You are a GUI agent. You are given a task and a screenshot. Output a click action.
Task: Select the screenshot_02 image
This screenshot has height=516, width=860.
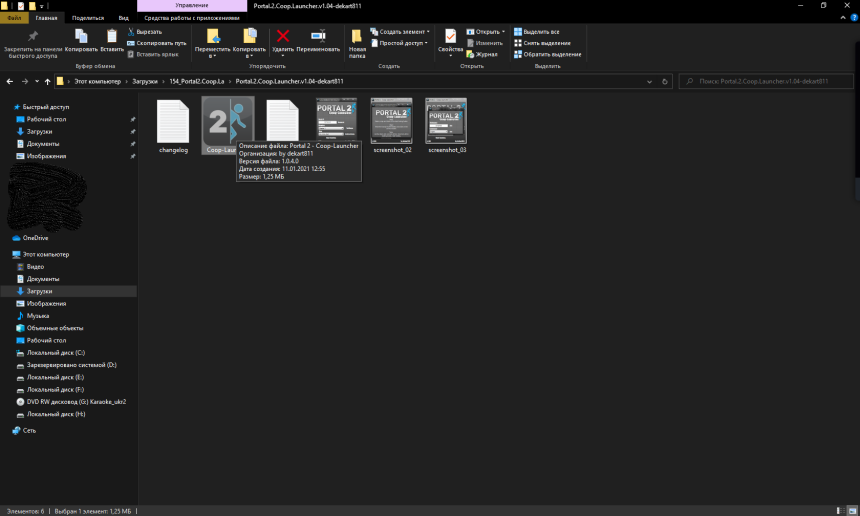(392, 126)
